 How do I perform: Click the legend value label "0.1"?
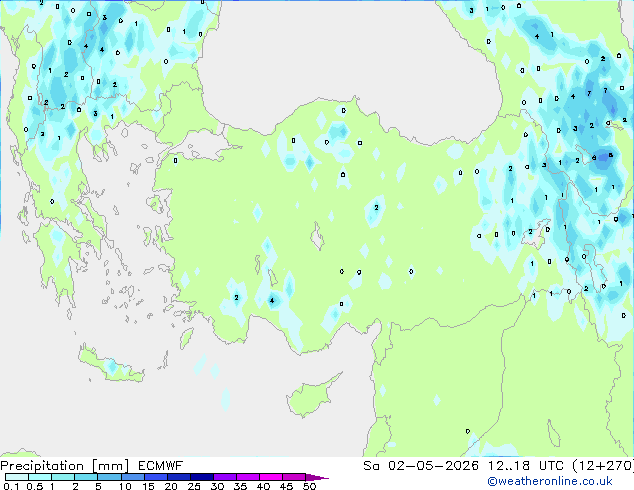(11, 486)
